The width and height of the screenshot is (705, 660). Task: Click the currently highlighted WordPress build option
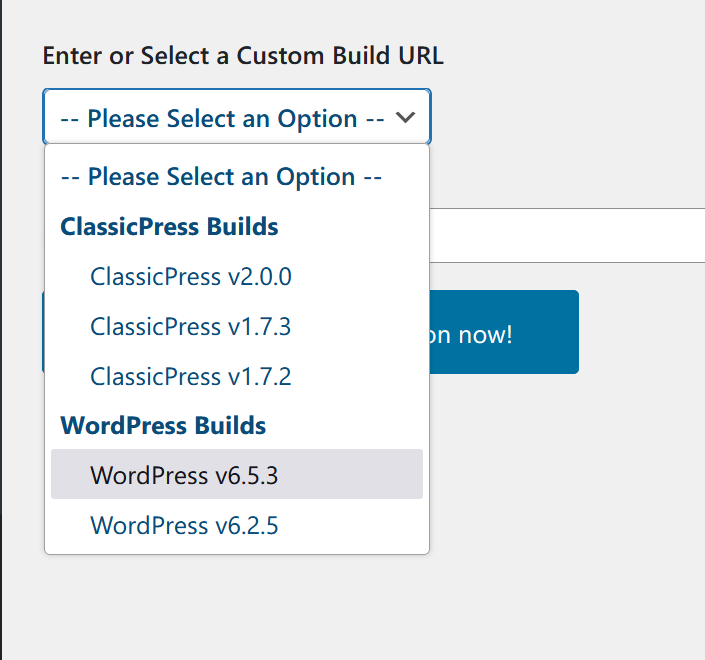(184, 474)
